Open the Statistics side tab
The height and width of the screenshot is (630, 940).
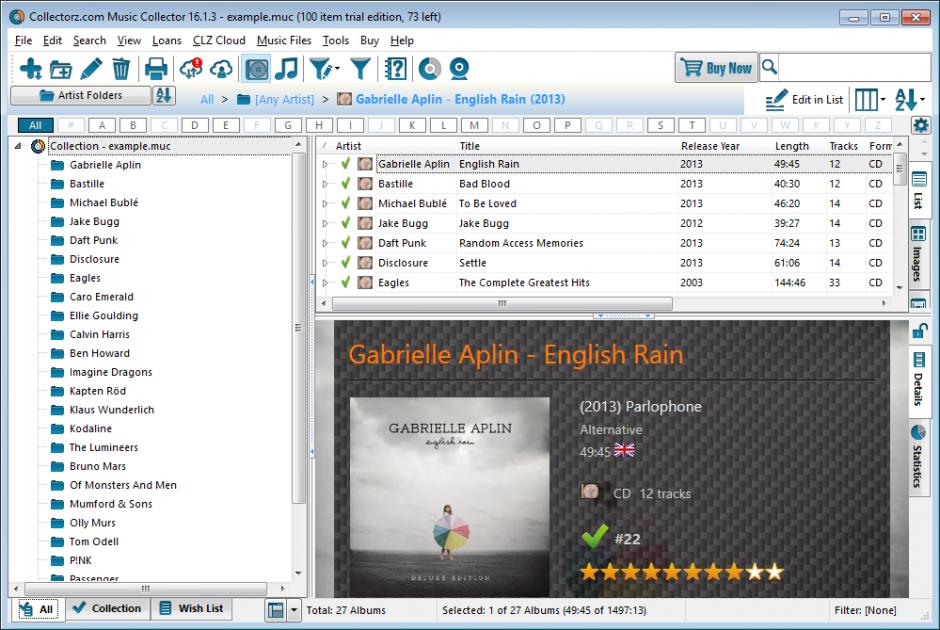coord(918,455)
